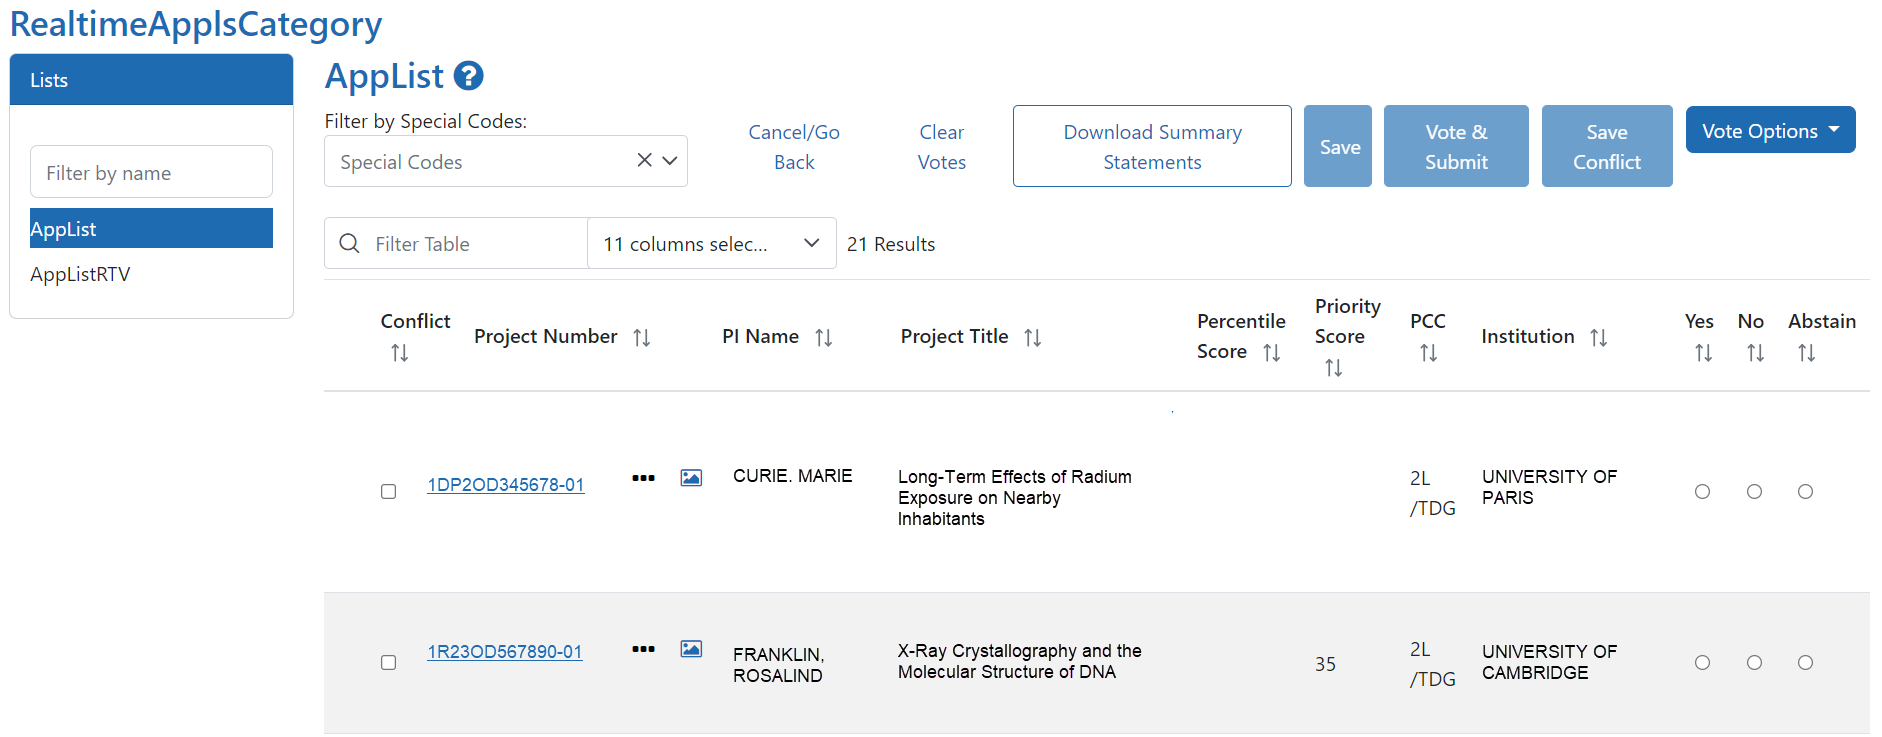1882x737 pixels.
Task: Clear Special Codes filter with X icon
Action: pyautogui.click(x=645, y=160)
